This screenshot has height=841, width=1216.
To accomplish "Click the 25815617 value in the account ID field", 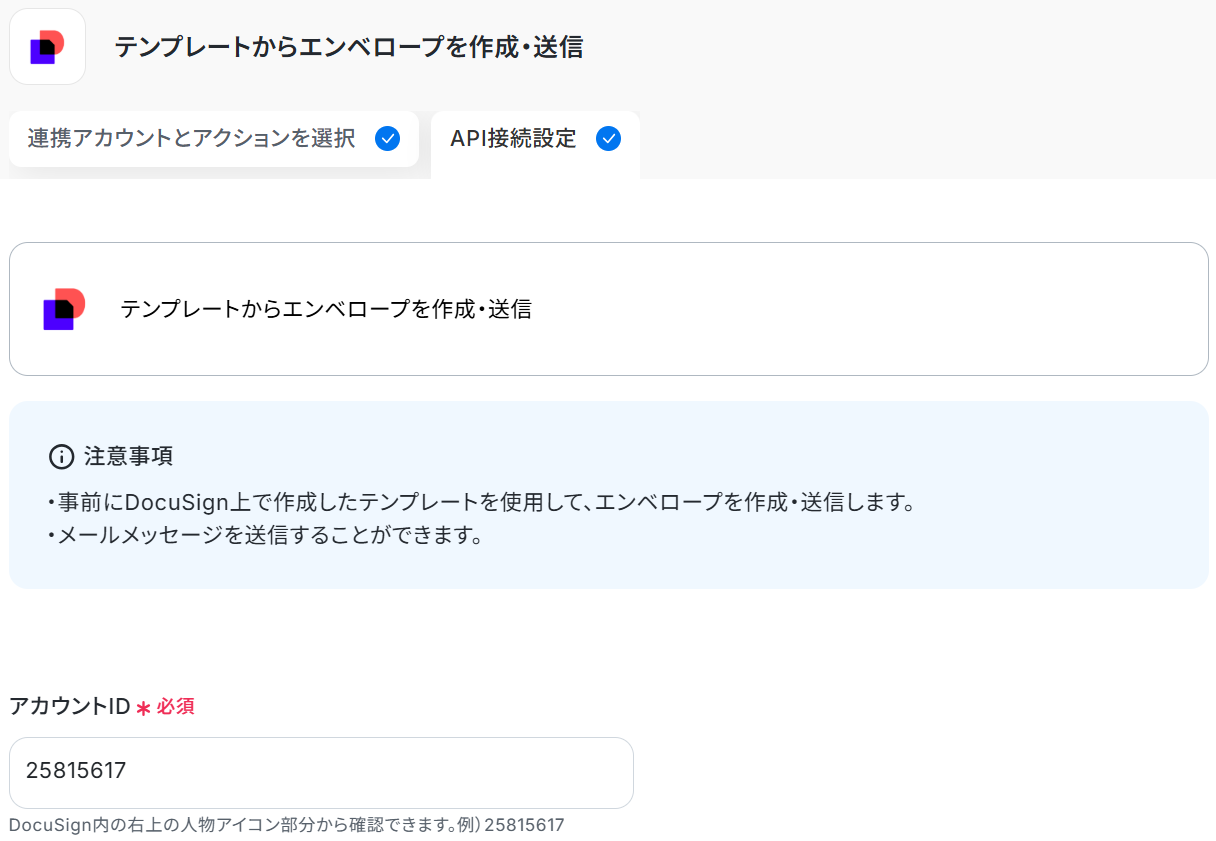I will pyautogui.click(x=76, y=771).
